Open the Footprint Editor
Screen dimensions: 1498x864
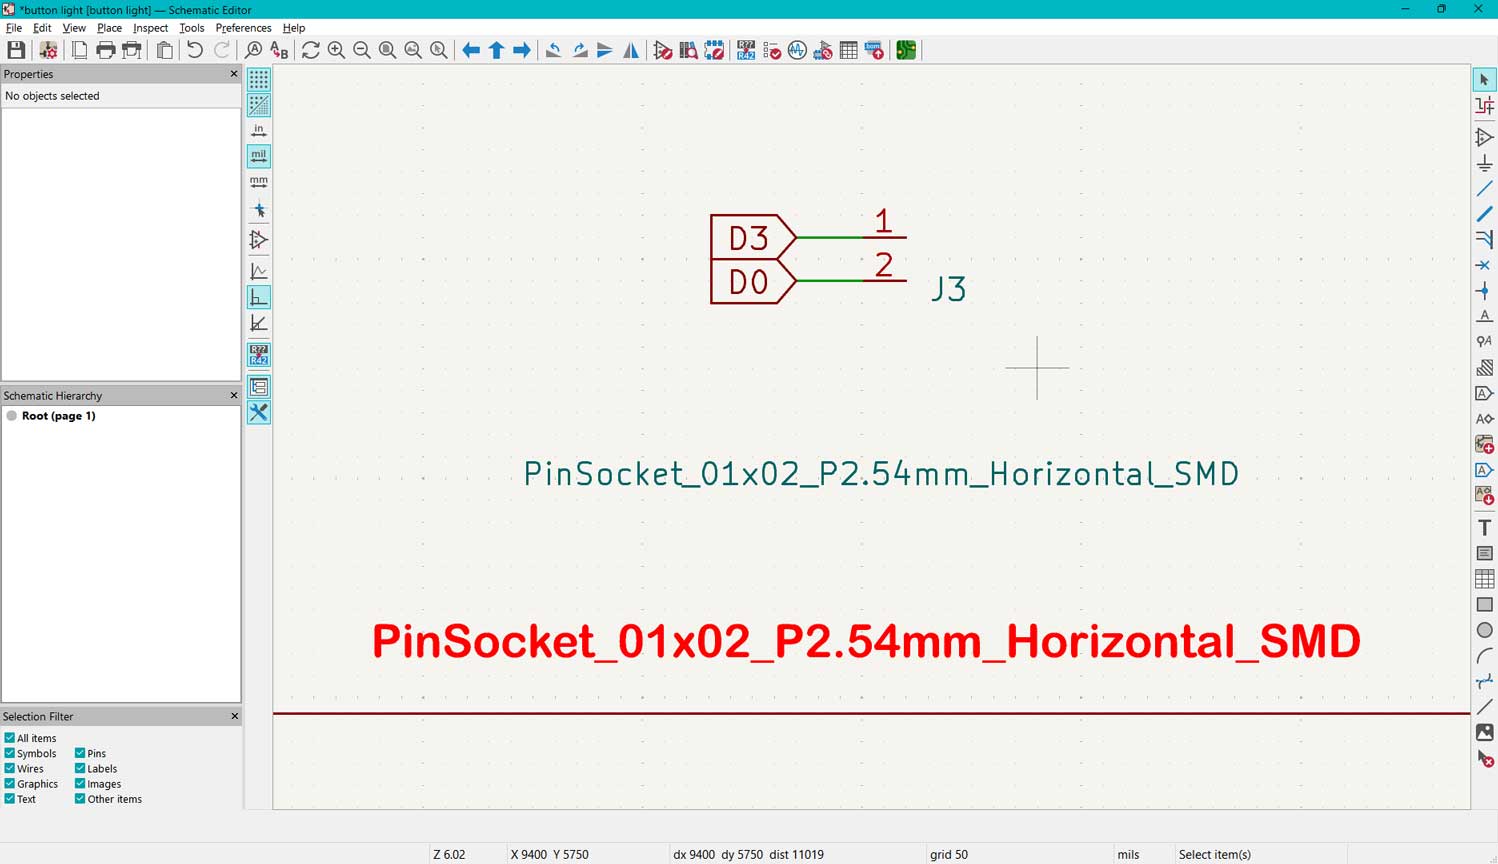714,50
